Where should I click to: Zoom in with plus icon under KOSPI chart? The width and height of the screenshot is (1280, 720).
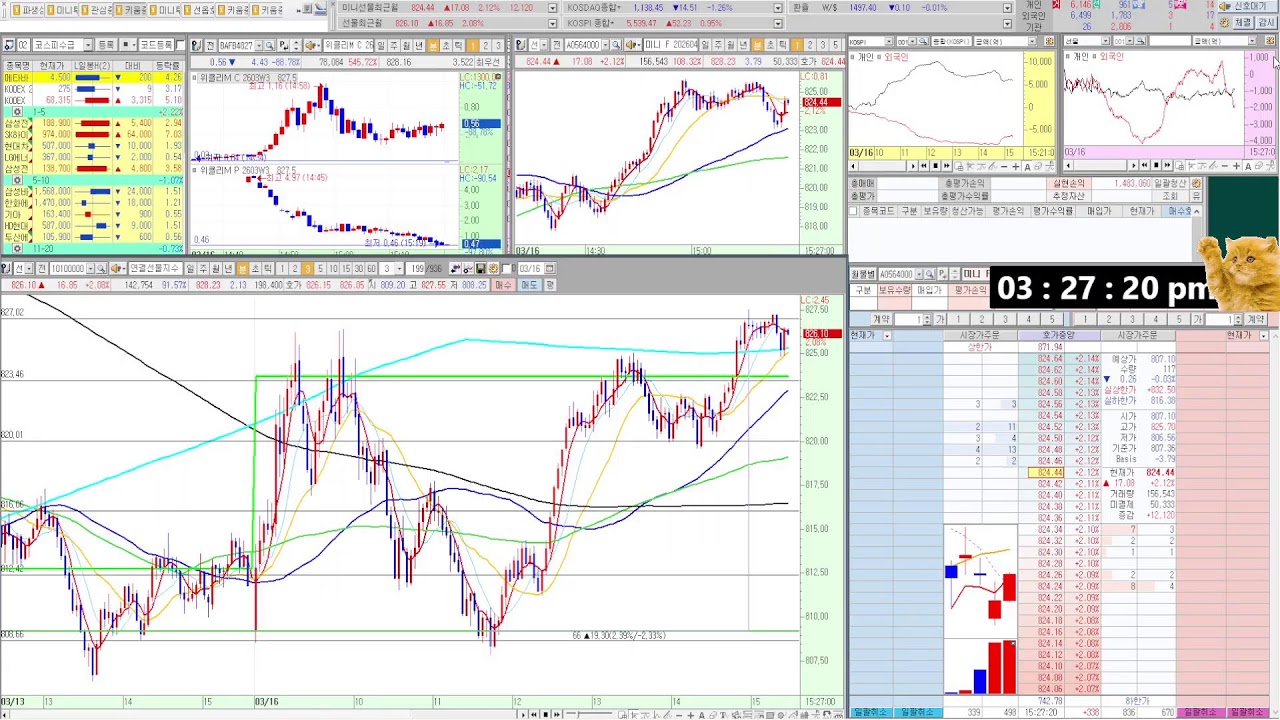pyautogui.click(x=1018, y=166)
